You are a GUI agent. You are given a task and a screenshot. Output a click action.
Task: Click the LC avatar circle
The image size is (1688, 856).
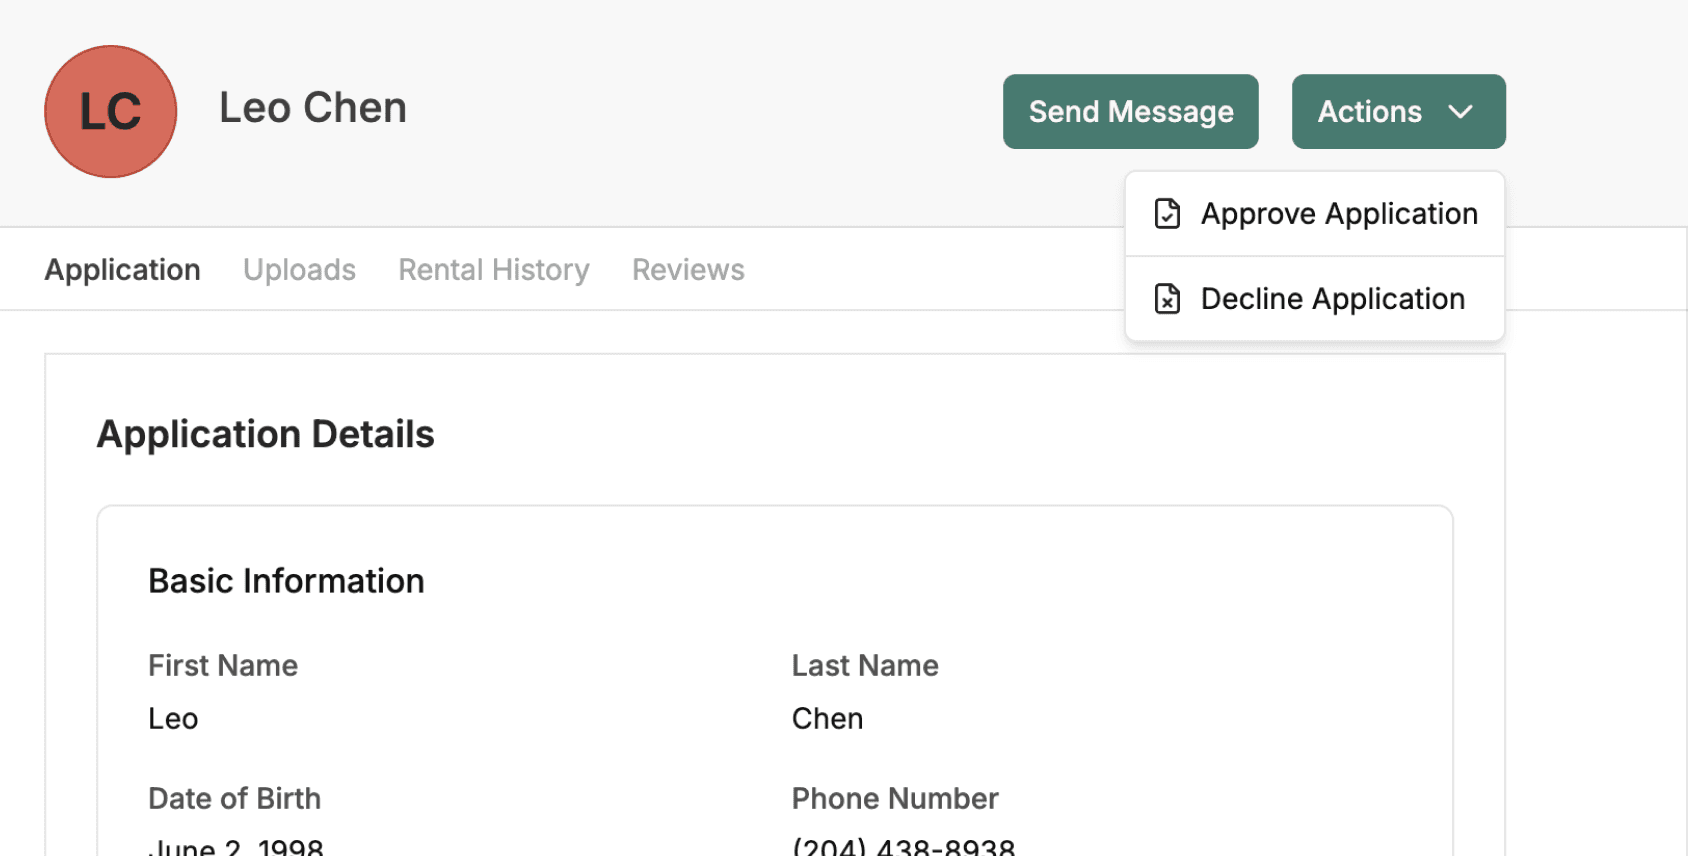(x=111, y=111)
